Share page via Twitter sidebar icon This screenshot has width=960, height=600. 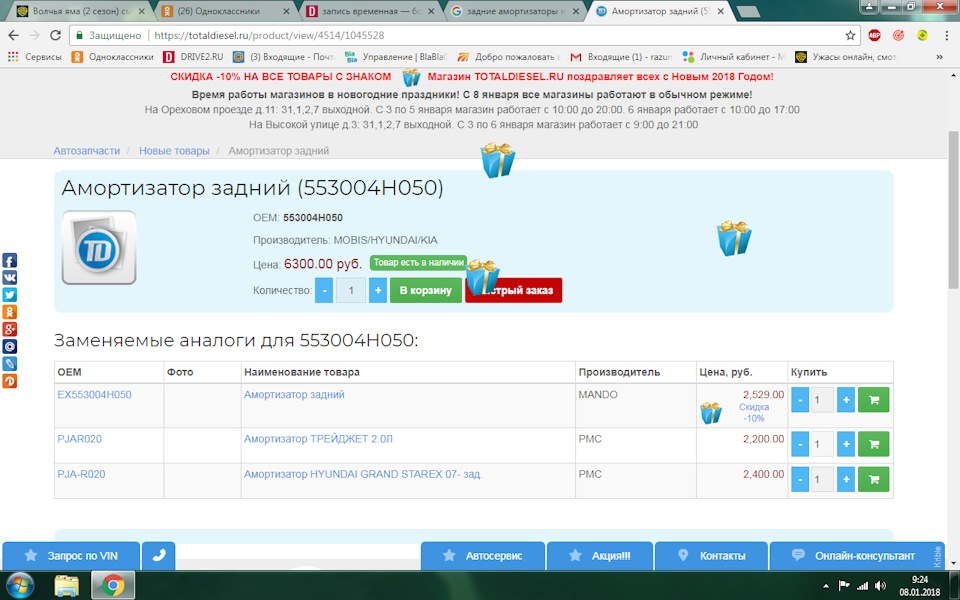coord(9,295)
